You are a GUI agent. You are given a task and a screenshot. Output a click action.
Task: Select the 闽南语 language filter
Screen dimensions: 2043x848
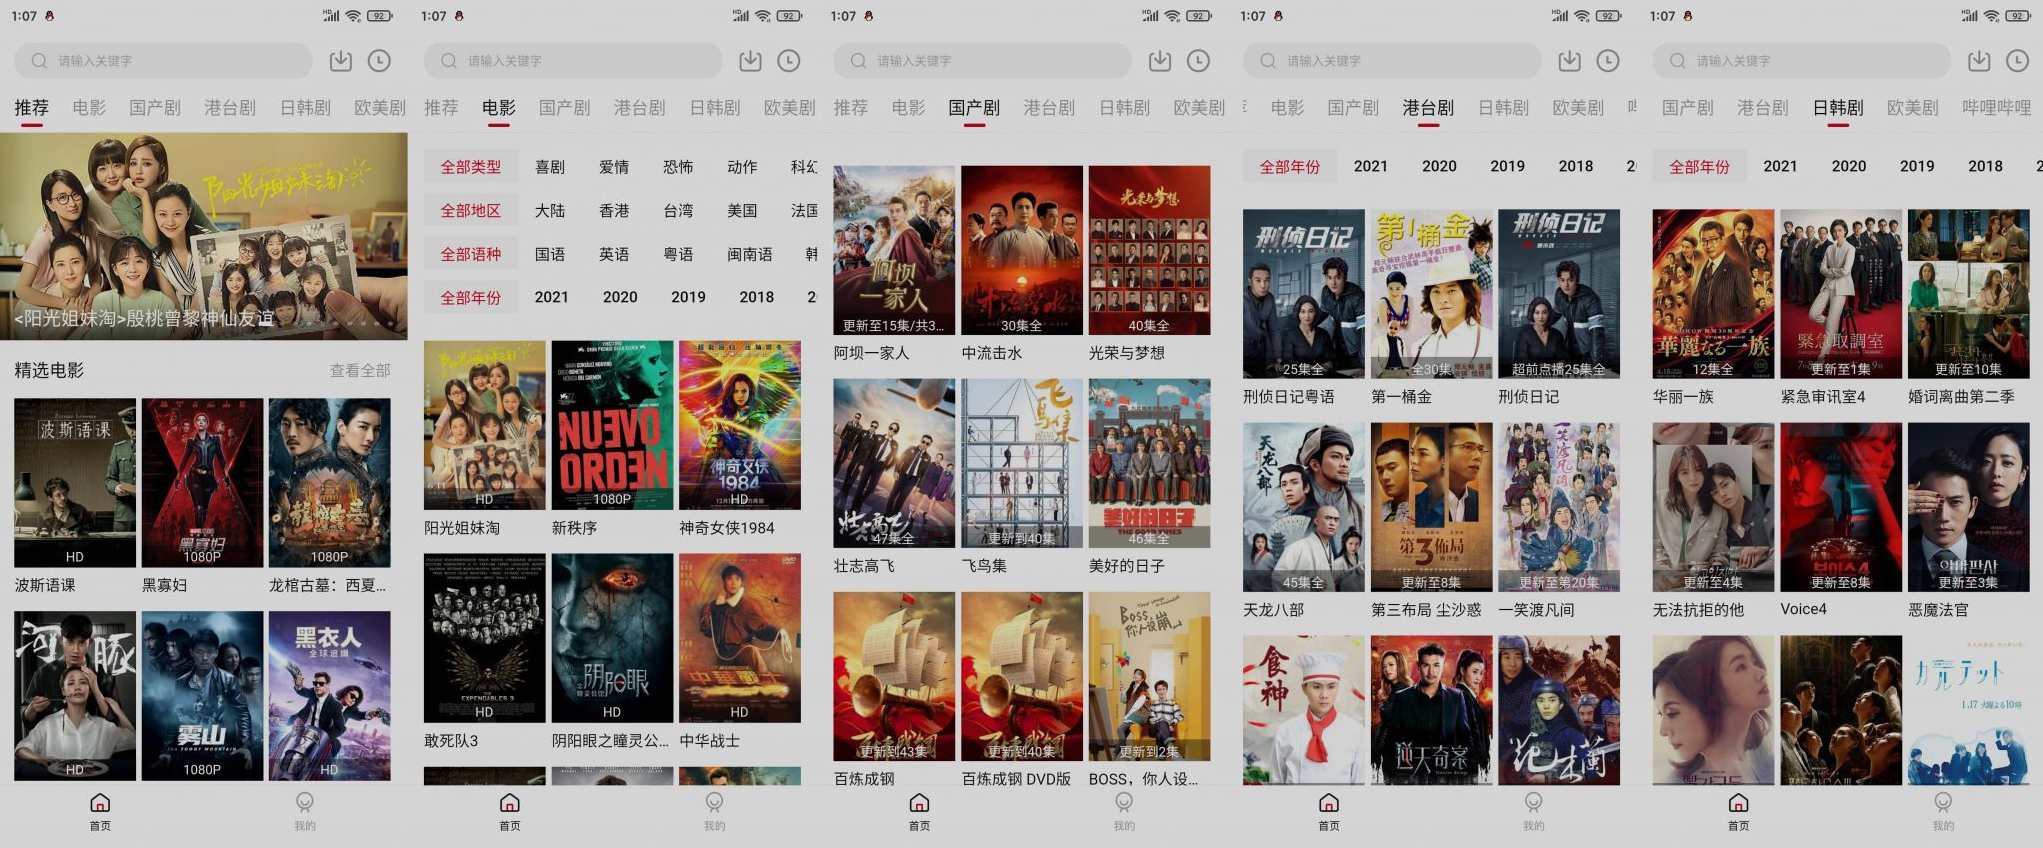click(x=749, y=254)
